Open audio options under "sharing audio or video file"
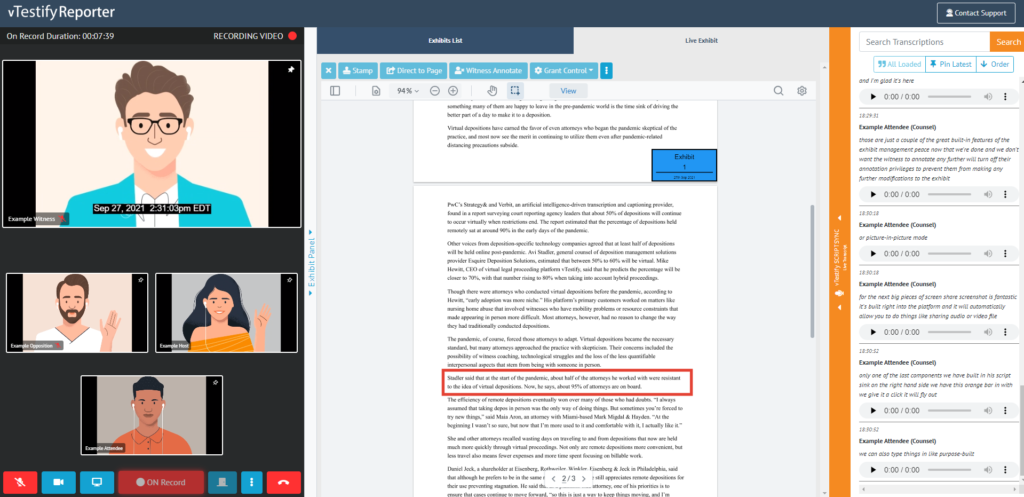The width and height of the screenshot is (1024, 497). click(1006, 334)
